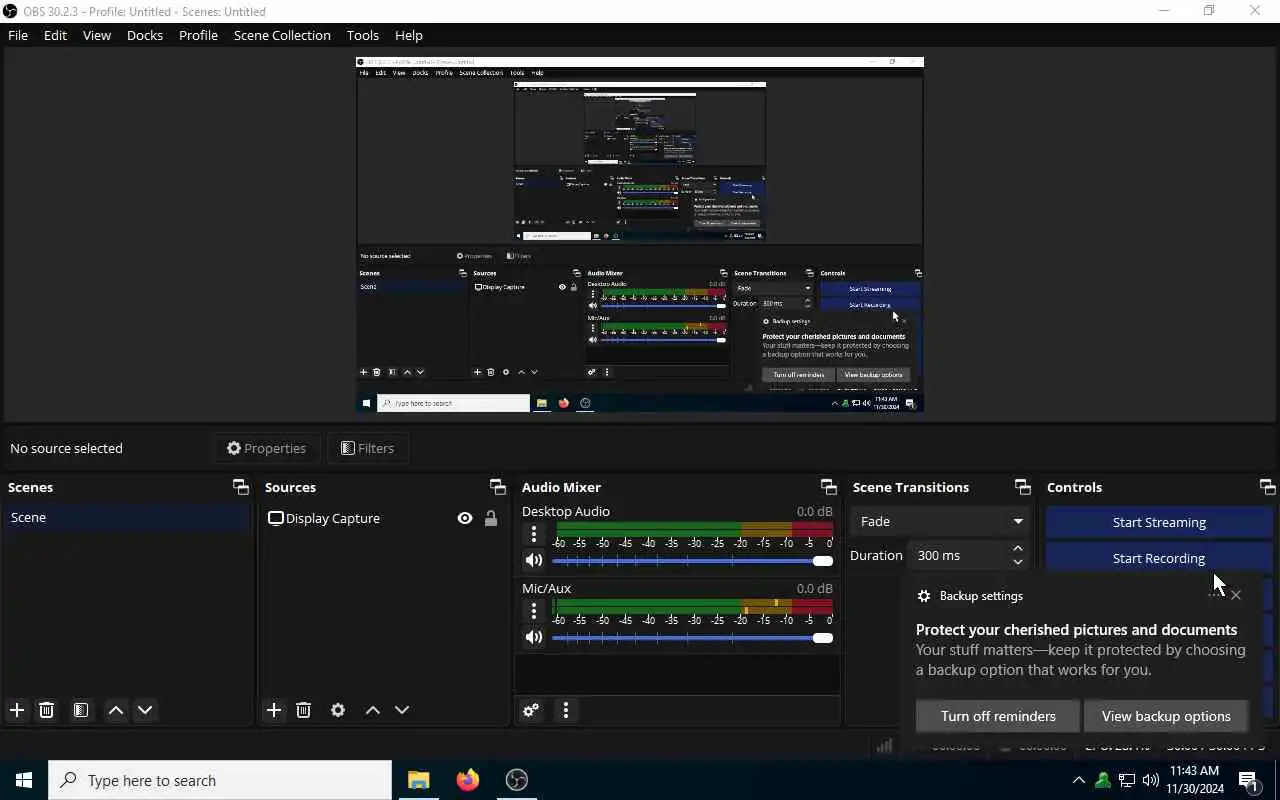This screenshot has width=1280, height=800.
Task: Add a new scene with plus icon
Action: click(x=17, y=710)
